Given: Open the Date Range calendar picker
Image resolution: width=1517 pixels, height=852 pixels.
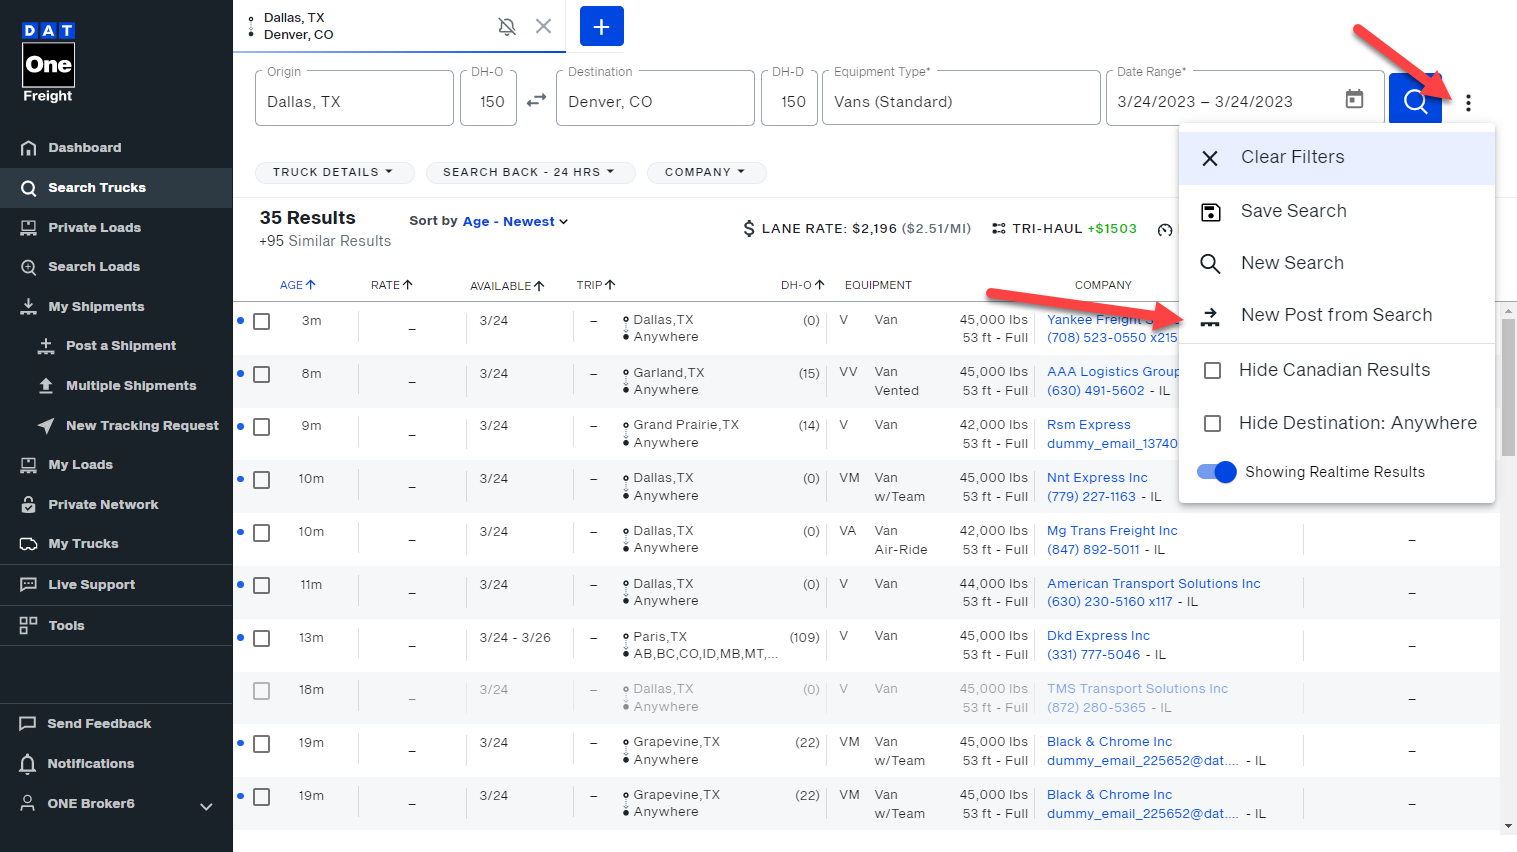Looking at the screenshot, I should tap(1354, 99).
